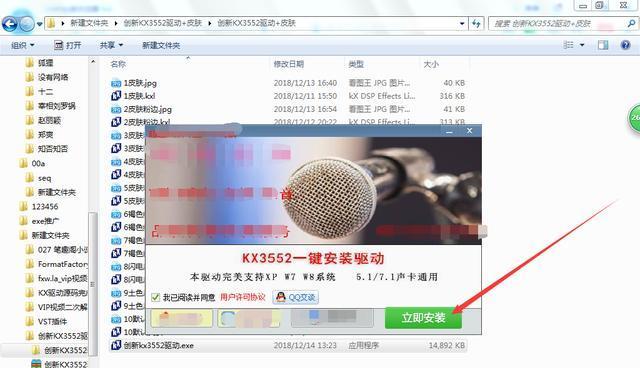
Task: Open the 用户许可协议 link
Action: click(242, 297)
